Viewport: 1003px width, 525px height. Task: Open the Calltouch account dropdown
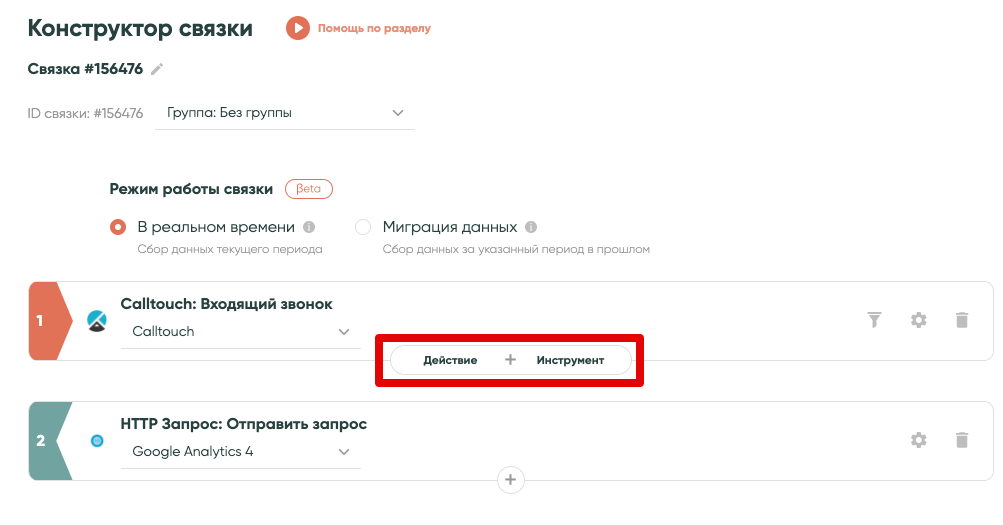tap(240, 331)
